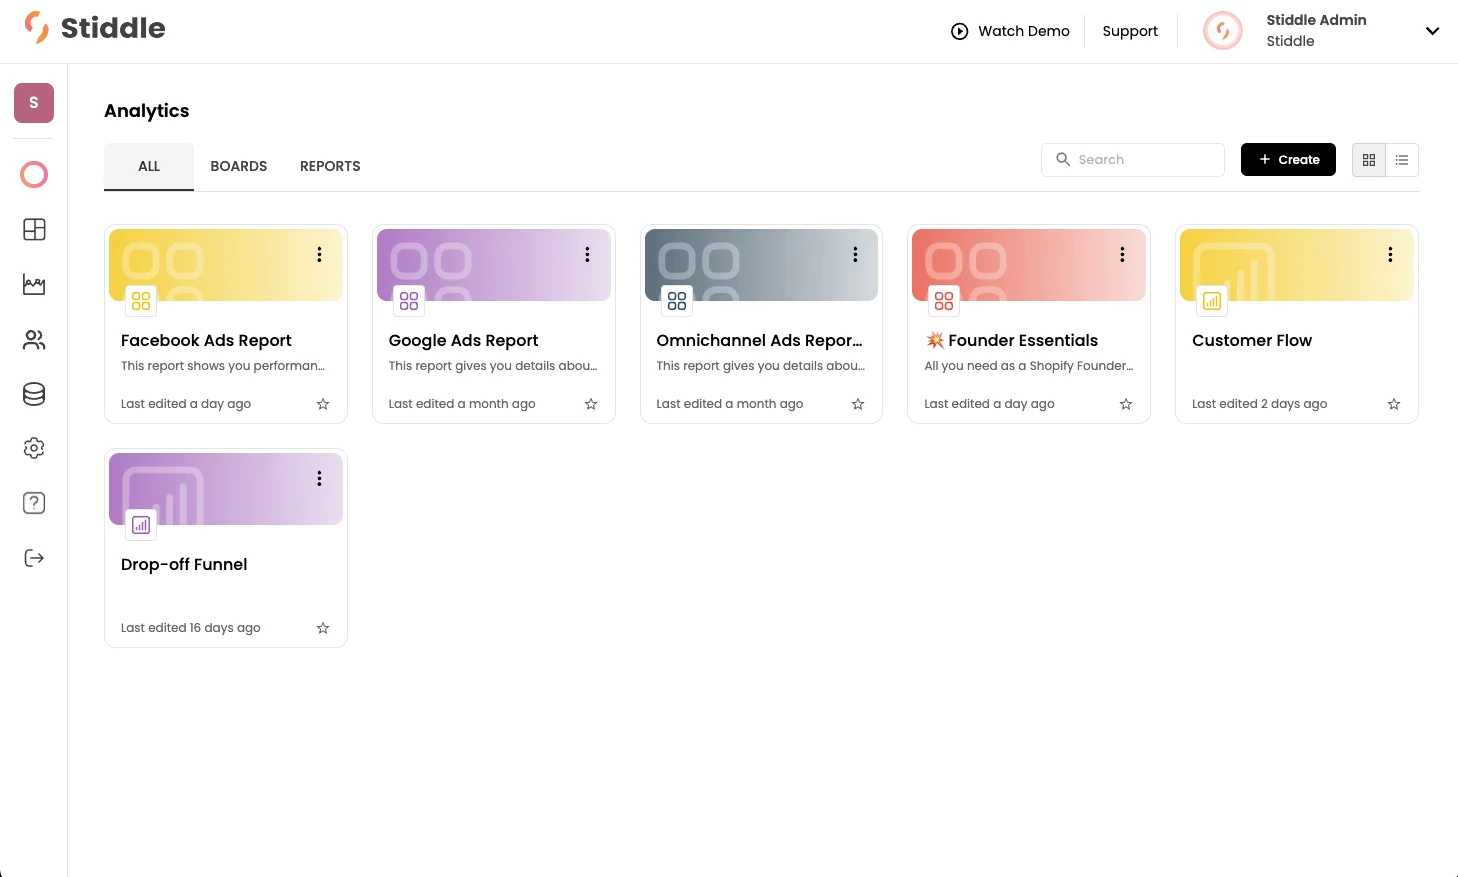1458x877 pixels.
Task: Open options menu on Google Ads Report card
Action: pyautogui.click(x=587, y=255)
